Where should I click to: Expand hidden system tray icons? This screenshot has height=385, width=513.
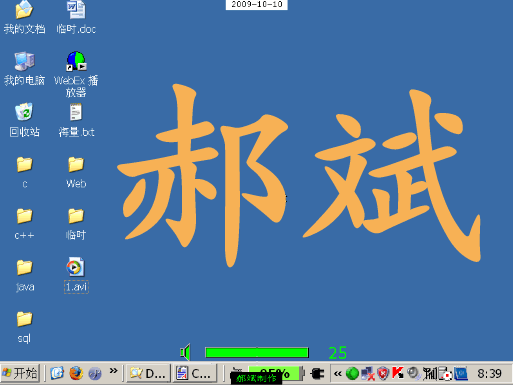pyautogui.click(x=338, y=374)
